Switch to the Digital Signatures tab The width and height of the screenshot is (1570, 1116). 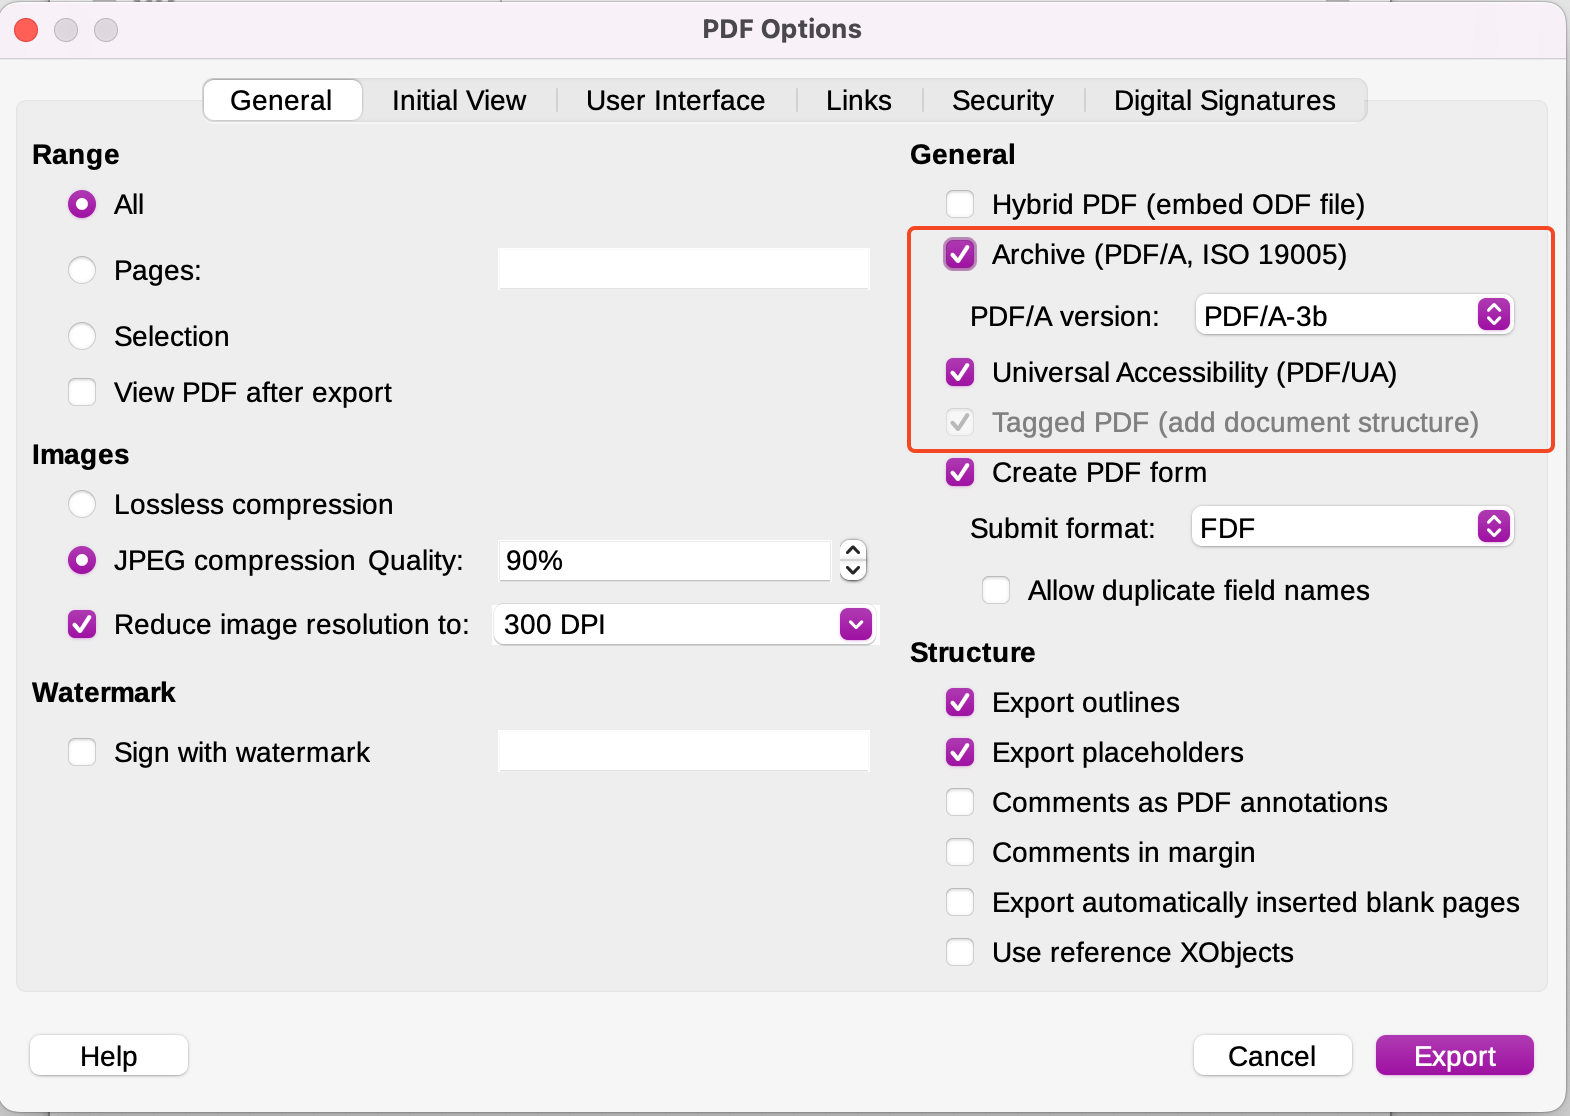click(1224, 100)
